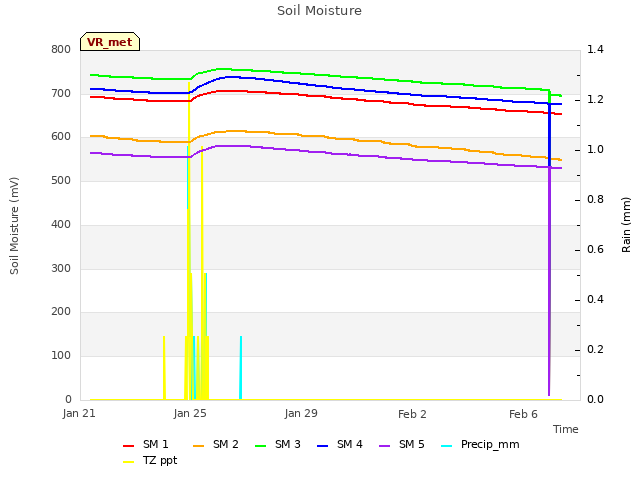Viewport: 640px width, 480px height.
Task: Click the TZ ppt legend entry
Action: (x=150, y=461)
